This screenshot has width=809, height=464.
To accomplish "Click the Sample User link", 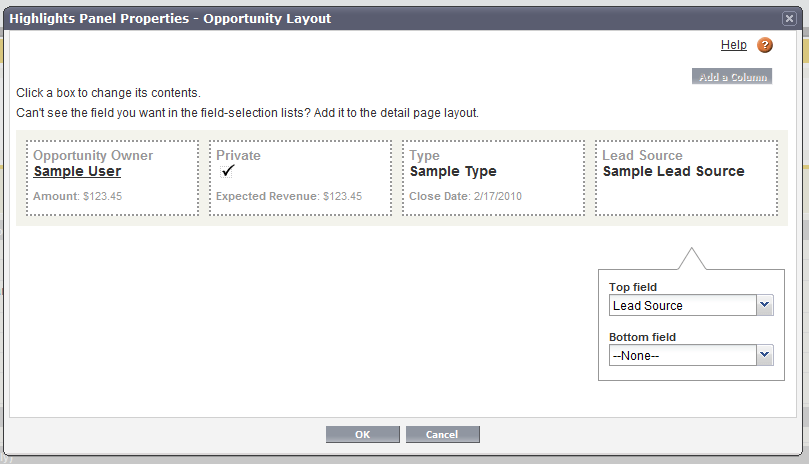I will pos(77,172).
